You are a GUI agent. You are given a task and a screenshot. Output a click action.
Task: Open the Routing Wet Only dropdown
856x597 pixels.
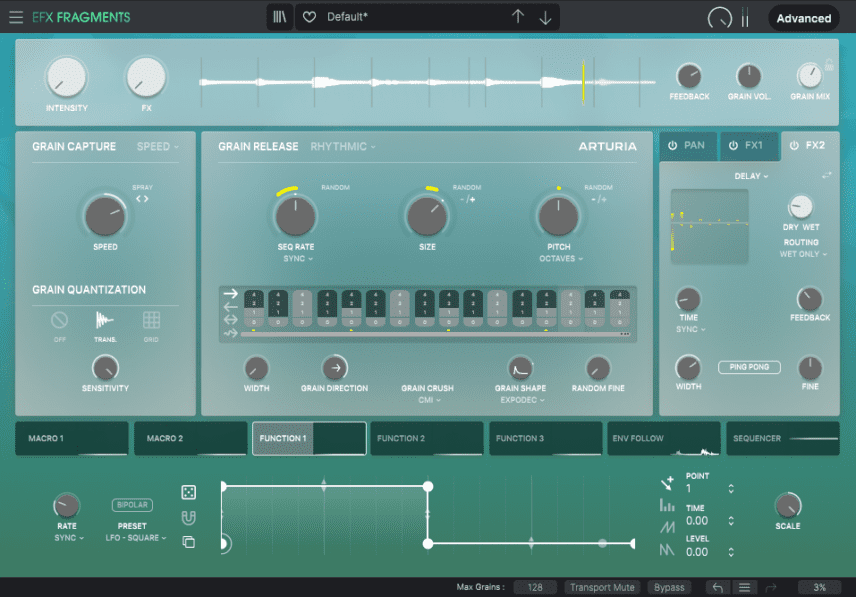tap(803, 254)
